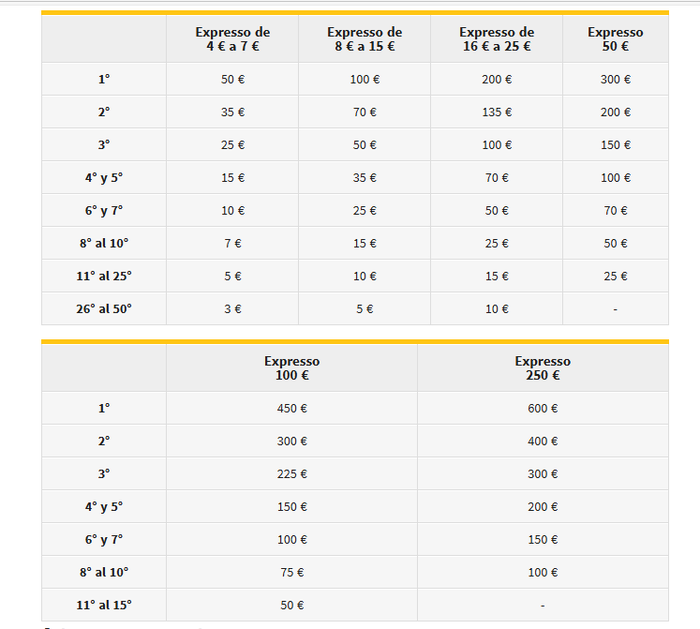Select the '11° al 25°' row label

pos(104,276)
